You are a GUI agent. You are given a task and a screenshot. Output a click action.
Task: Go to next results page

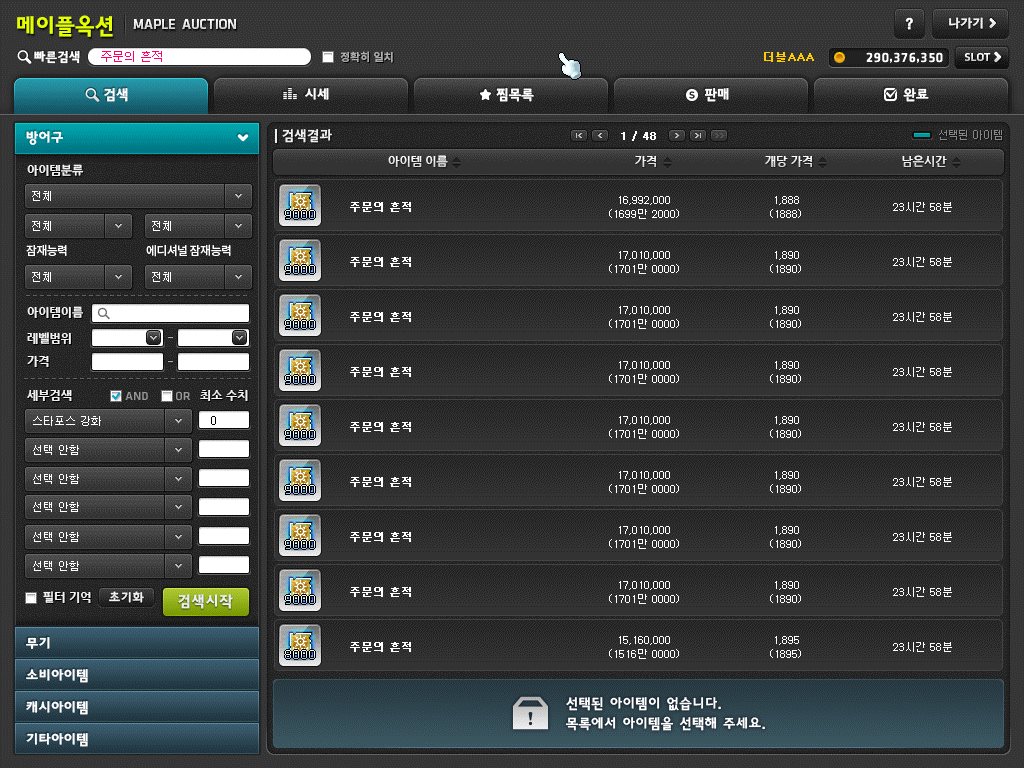click(x=677, y=136)
